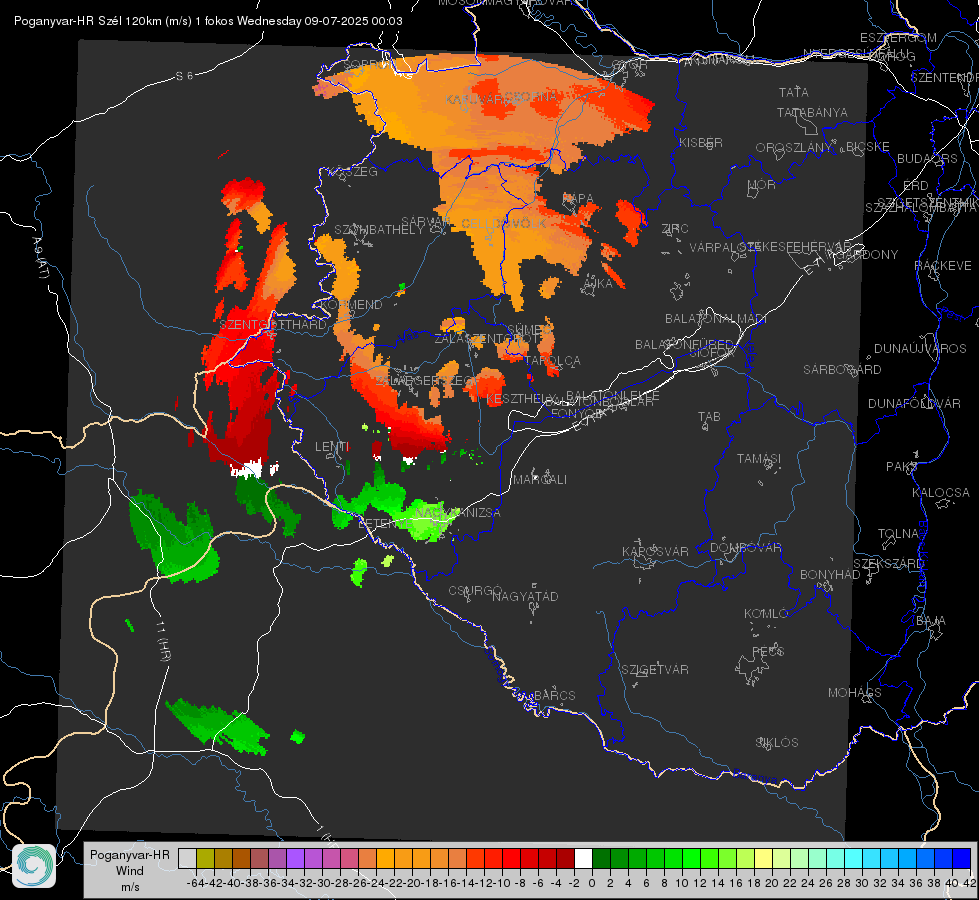Click the BONYHAD city label
Image resolution: width=979 pixels, height=900 pixels.
coord(830,575)
